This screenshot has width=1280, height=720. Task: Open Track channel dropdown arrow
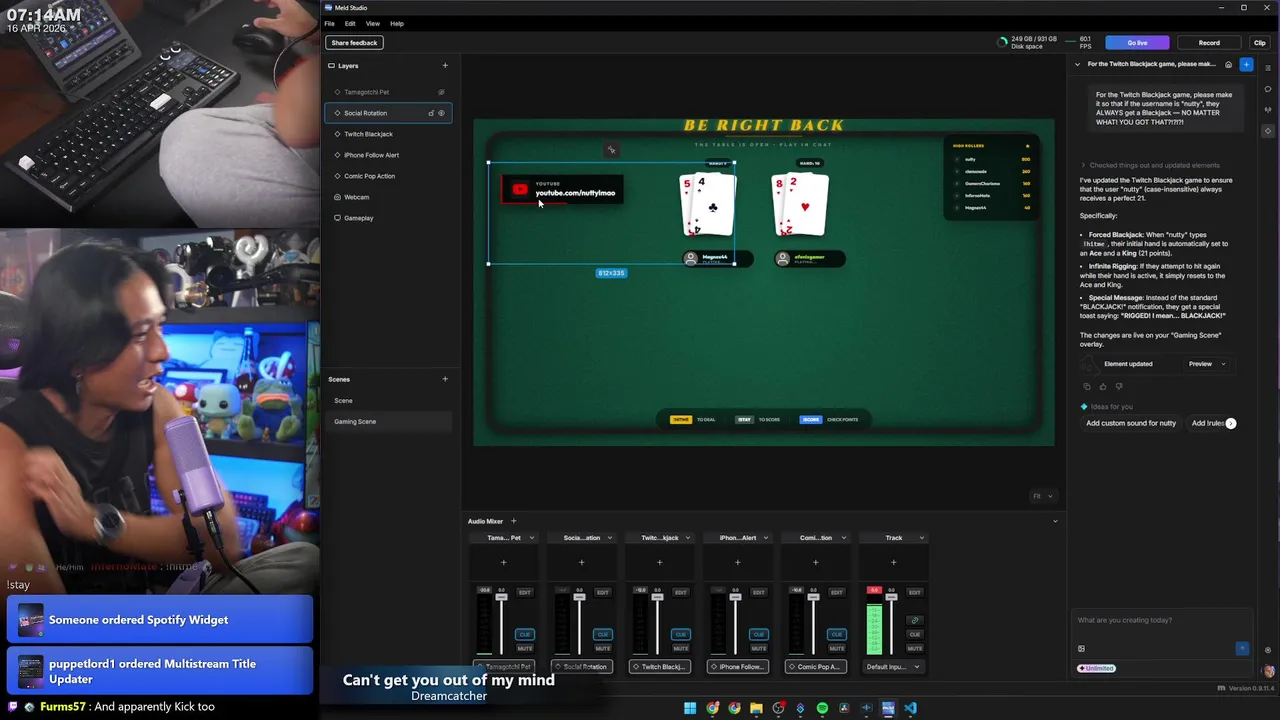[x=921, y=538]
